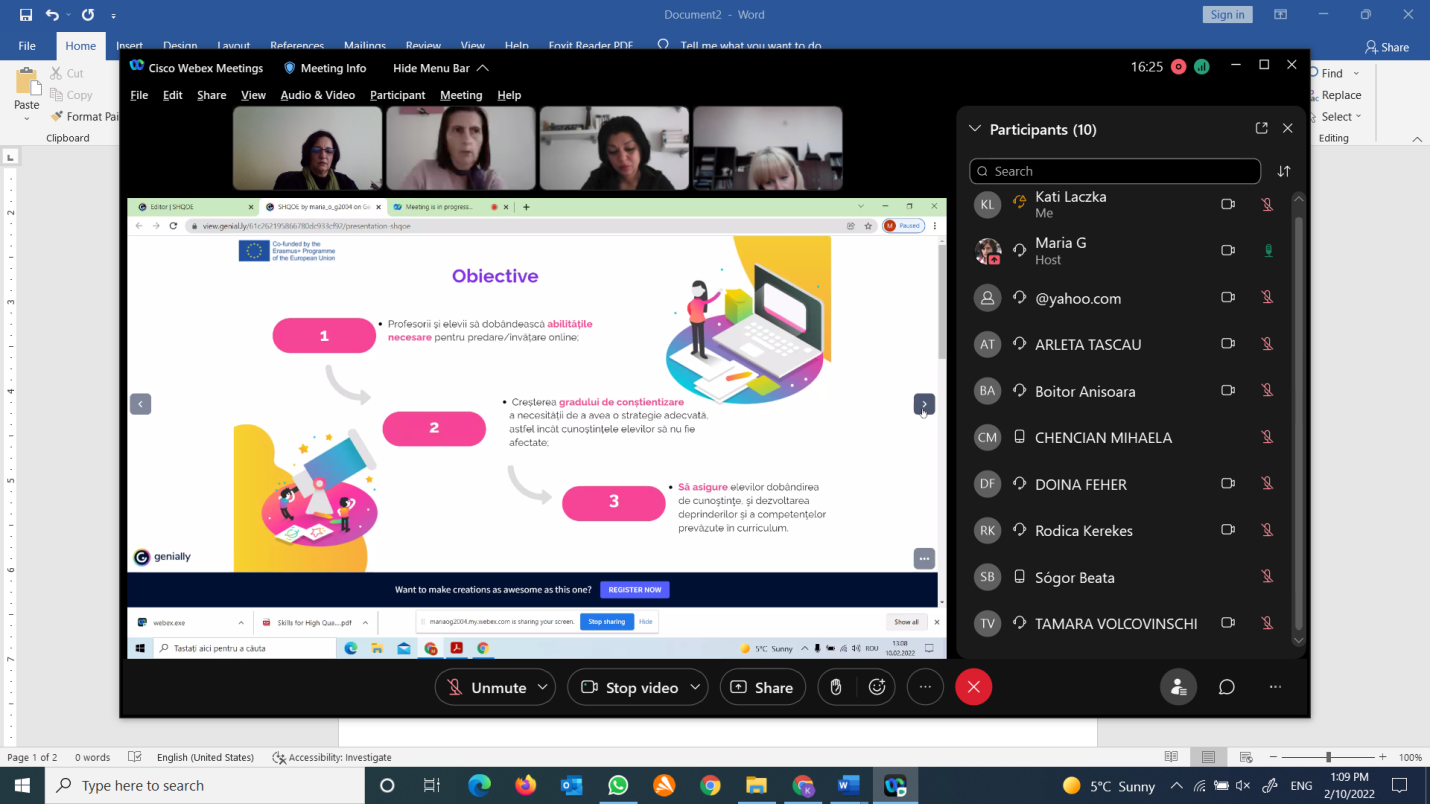
Task: Click Word Save icon in title bar
Action: 25,15
